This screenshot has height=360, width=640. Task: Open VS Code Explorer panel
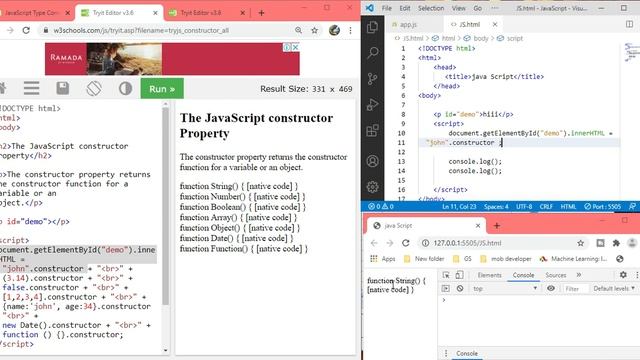pyautogui.click(x=372, y=27)
